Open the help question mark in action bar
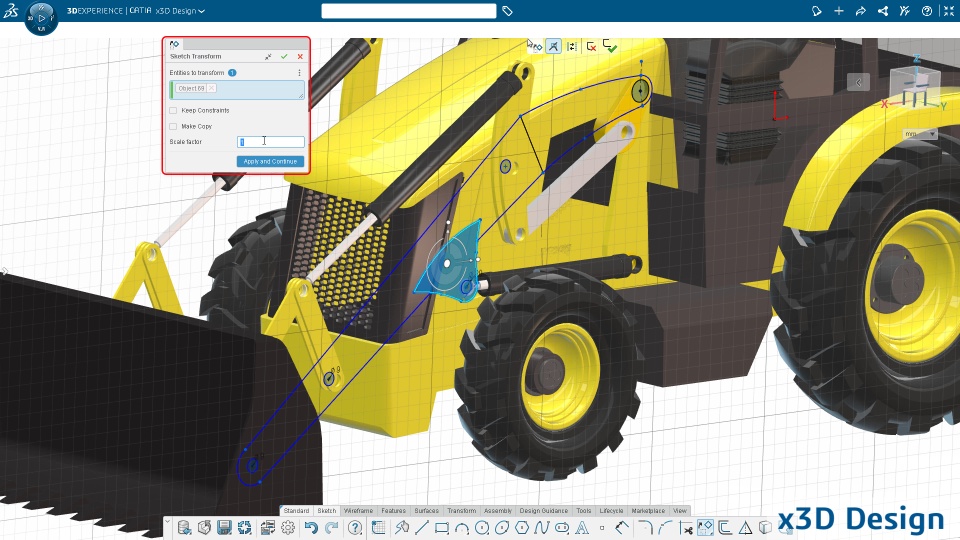Screen dimensions: 960x540 click(355, 528)
